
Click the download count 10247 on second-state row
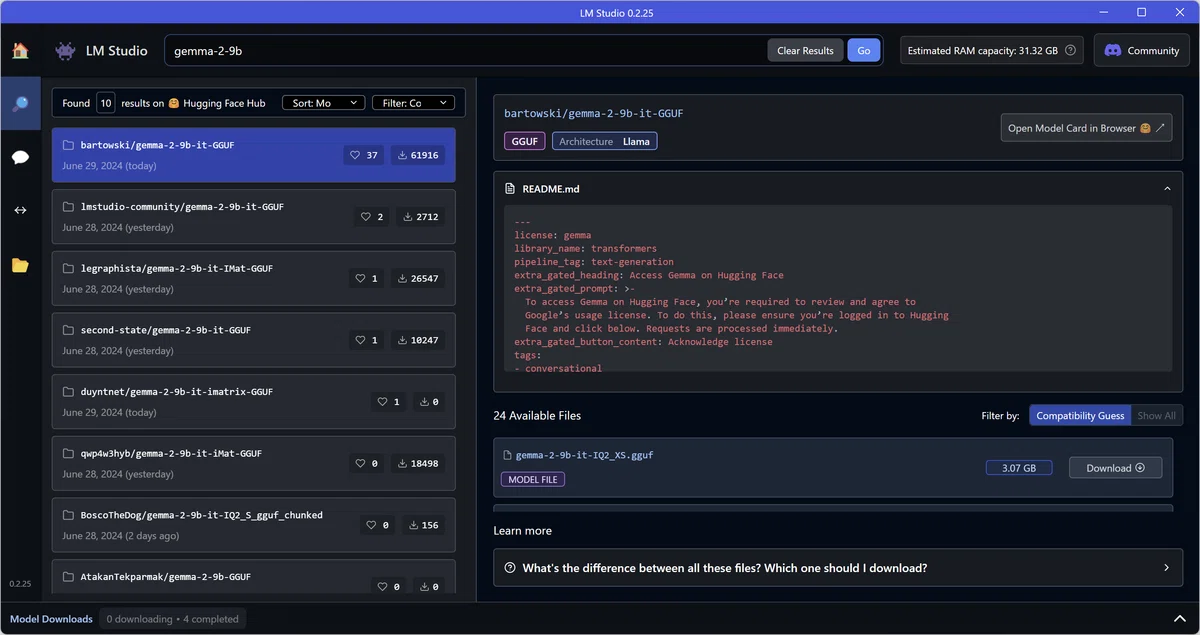point(420,340)
